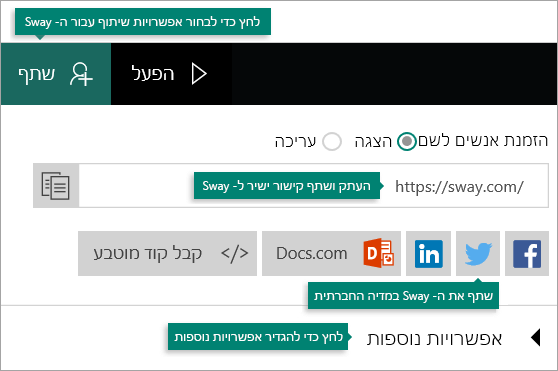558x371 pixels.
Task: Expand אפשרויות נוספות (More options) with the triangle
Action: 536,337
